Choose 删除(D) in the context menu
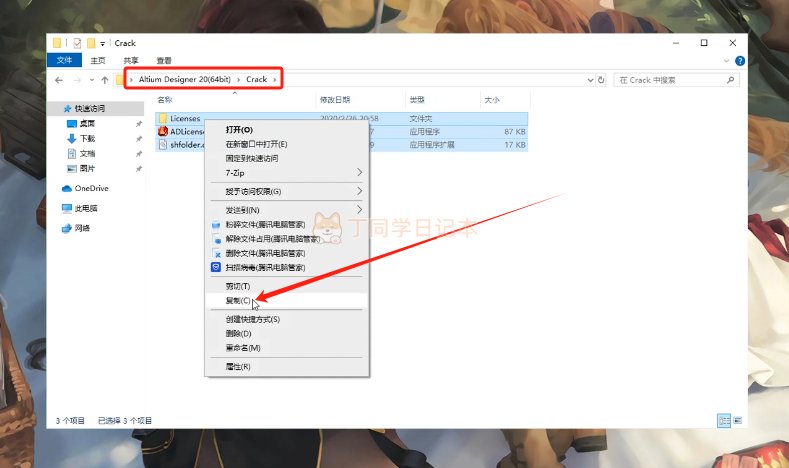789x468 pixels. (x=287, y=333)
